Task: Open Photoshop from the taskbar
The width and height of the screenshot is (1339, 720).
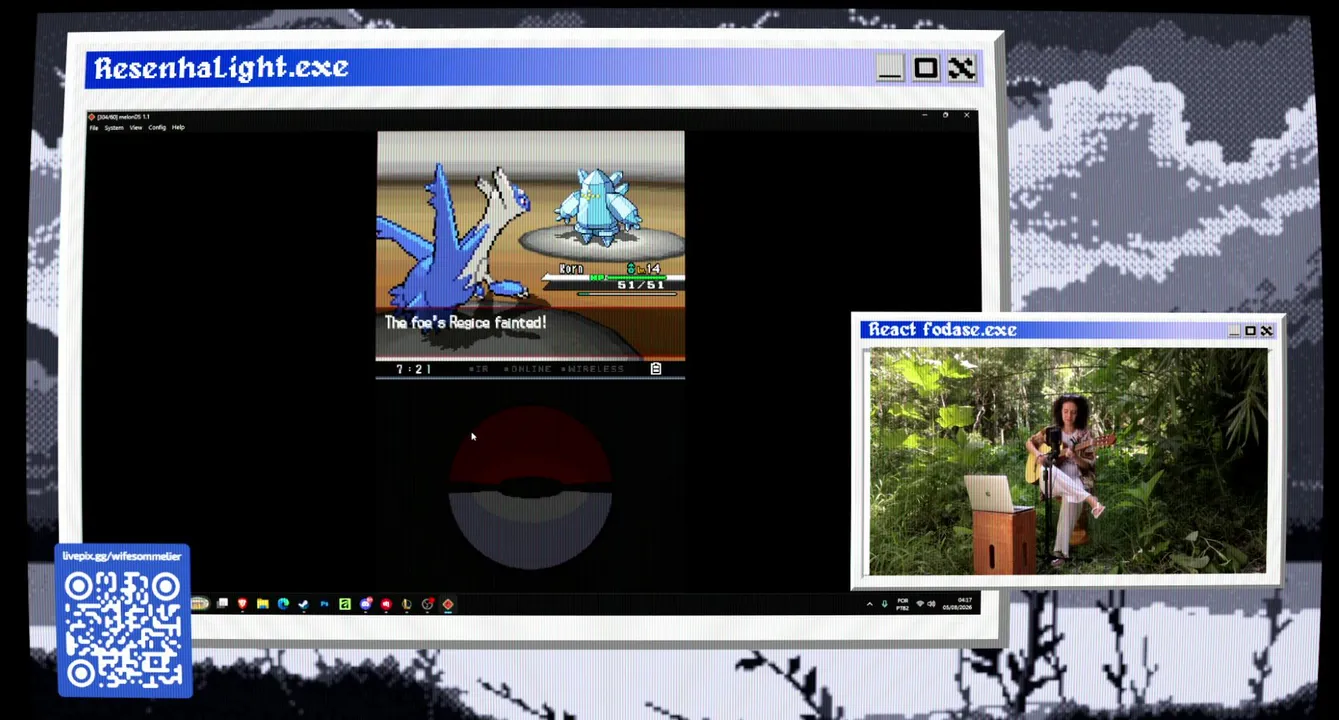Action: [x=324, y=604]
